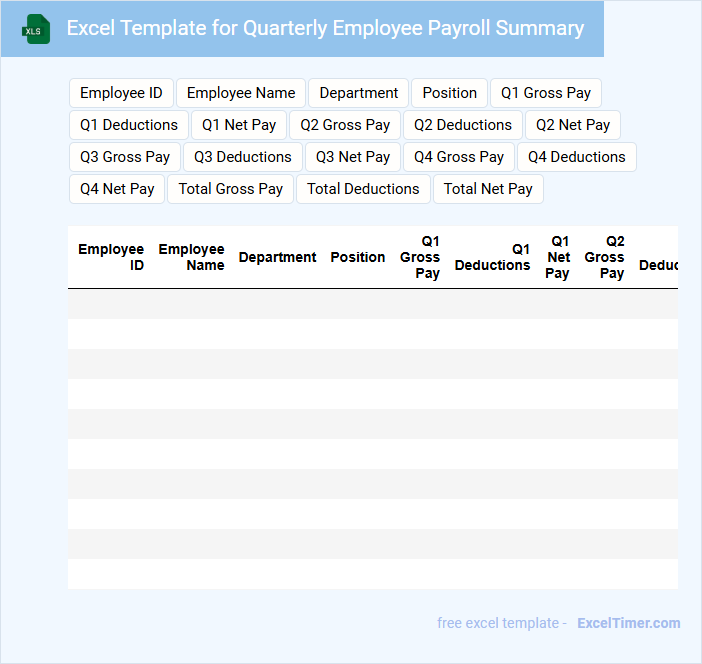Click the Employee Name table column header

pyautogui.click(x=191, y=257)
